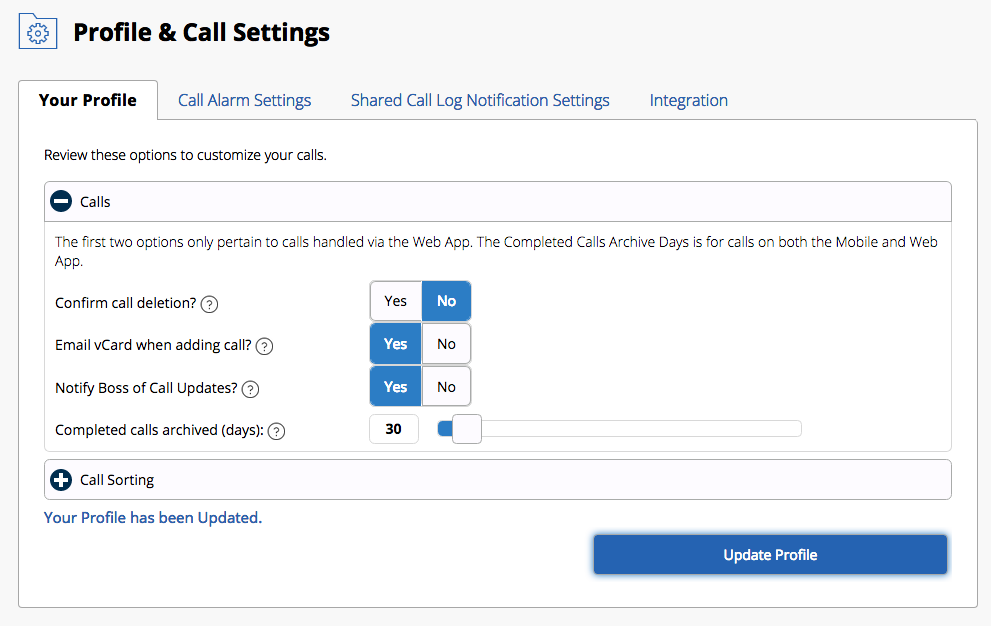Click the Update Profile button
991x626 pixels.
tap(770, 554)
